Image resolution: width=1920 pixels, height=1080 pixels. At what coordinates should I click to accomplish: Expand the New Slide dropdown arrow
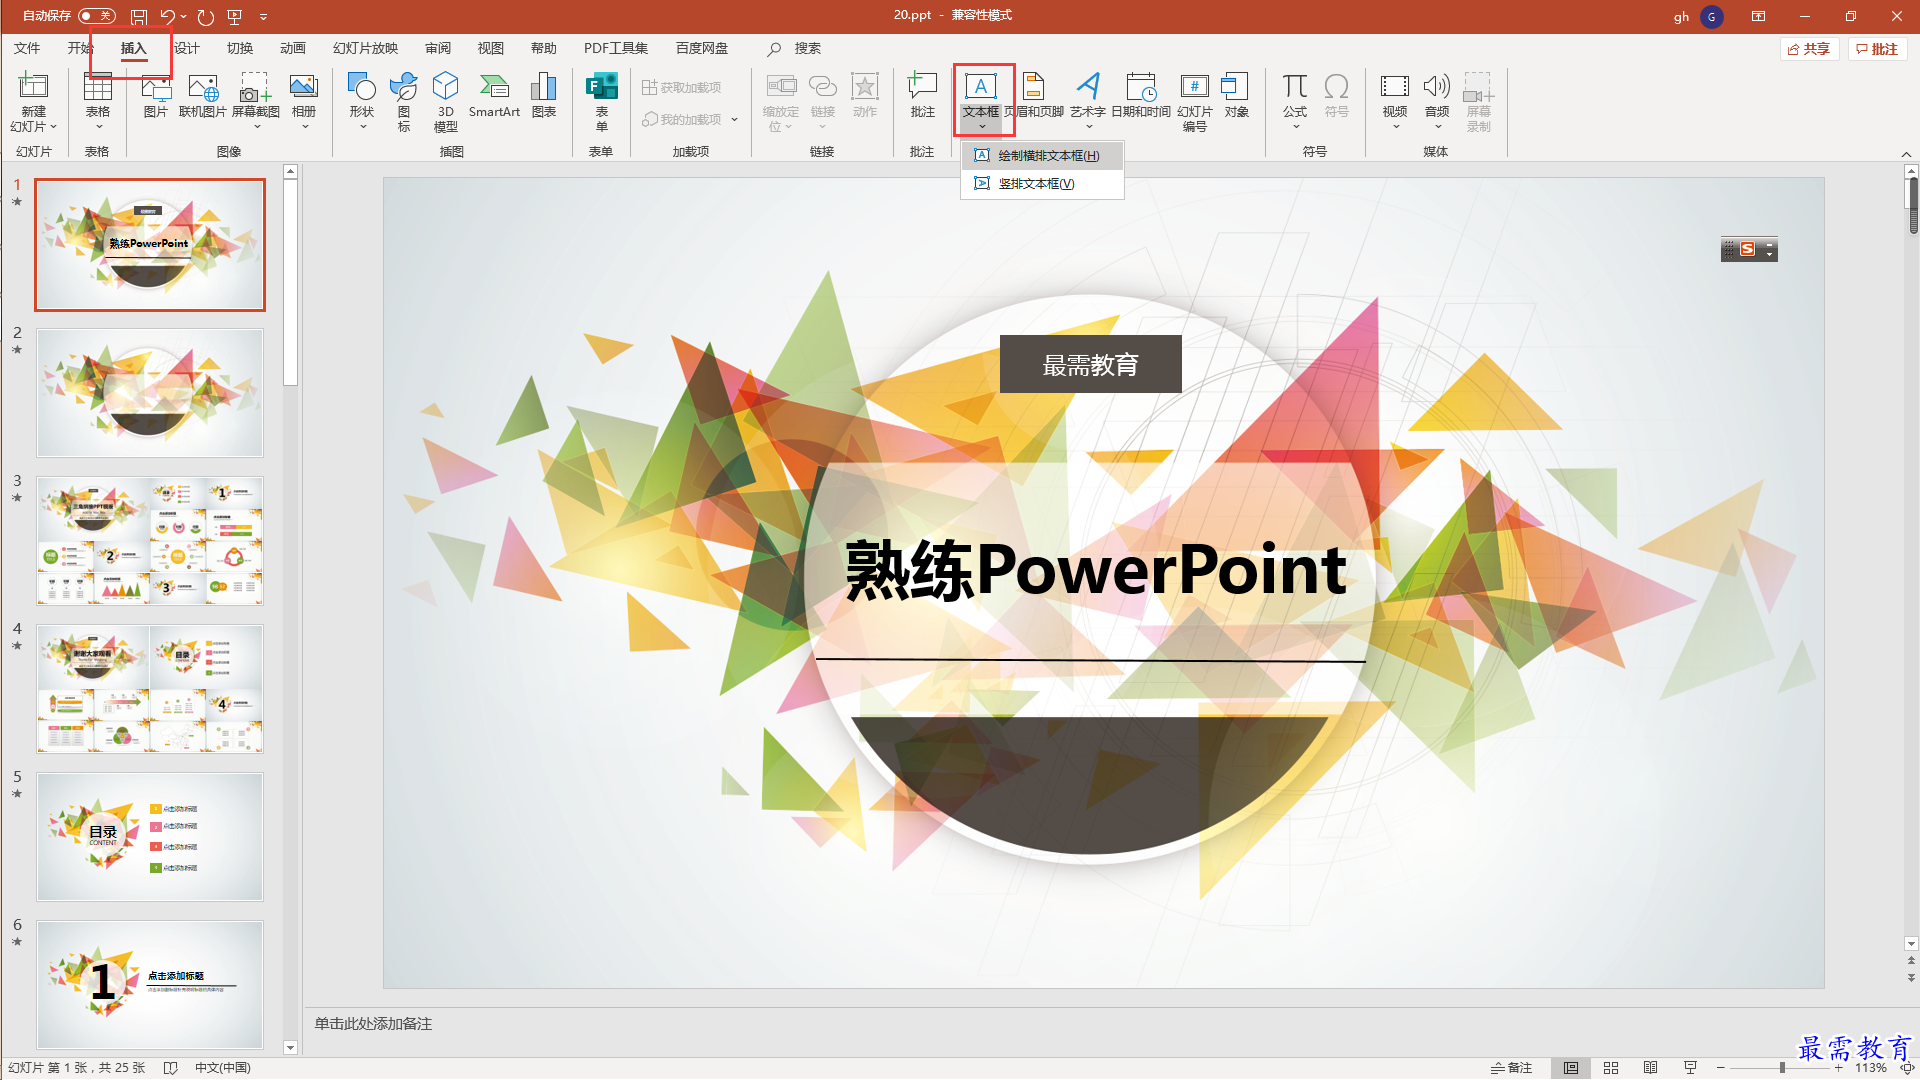[53, 127]
